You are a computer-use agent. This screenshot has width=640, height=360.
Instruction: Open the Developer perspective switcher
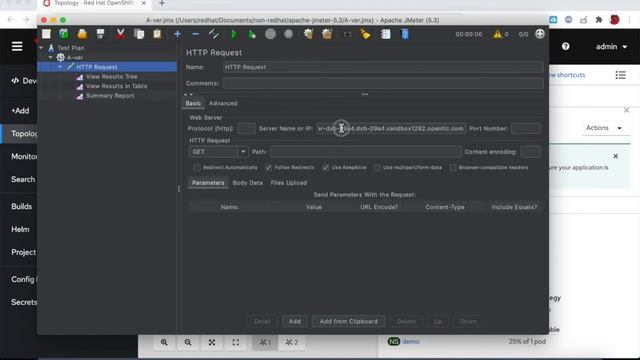[x=24, y=81]
